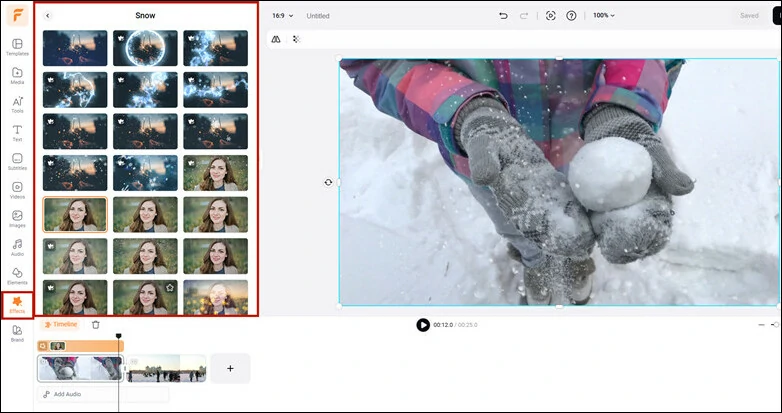Select the orange effect track on timeline
The height and width of the screenshot is (413, 782).
(81, 346)
